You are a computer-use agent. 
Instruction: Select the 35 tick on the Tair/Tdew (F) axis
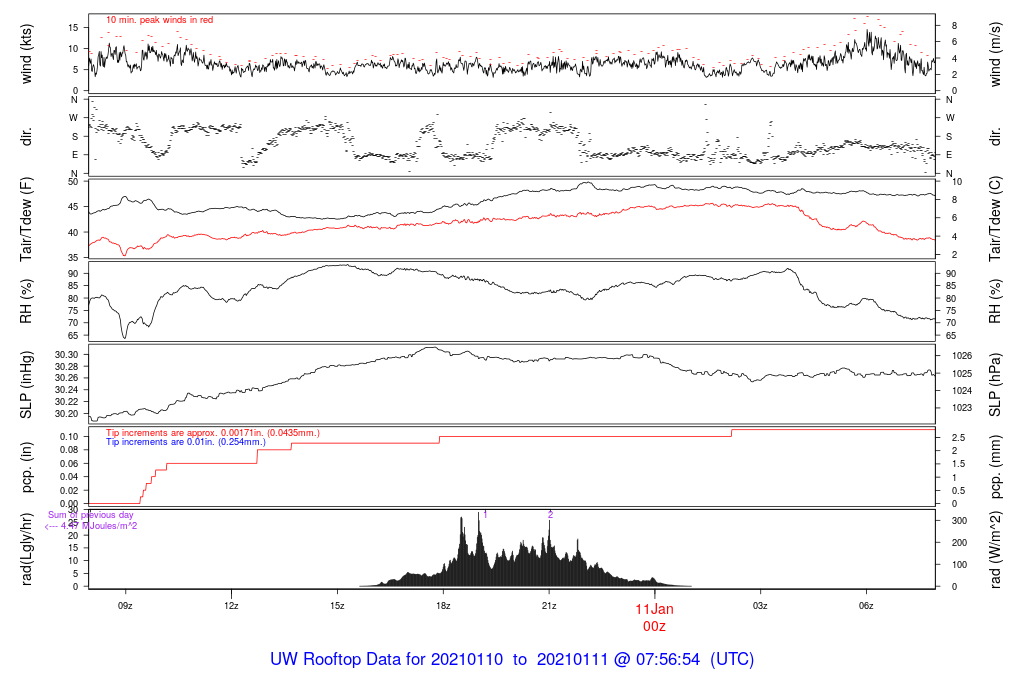(73, 258)
